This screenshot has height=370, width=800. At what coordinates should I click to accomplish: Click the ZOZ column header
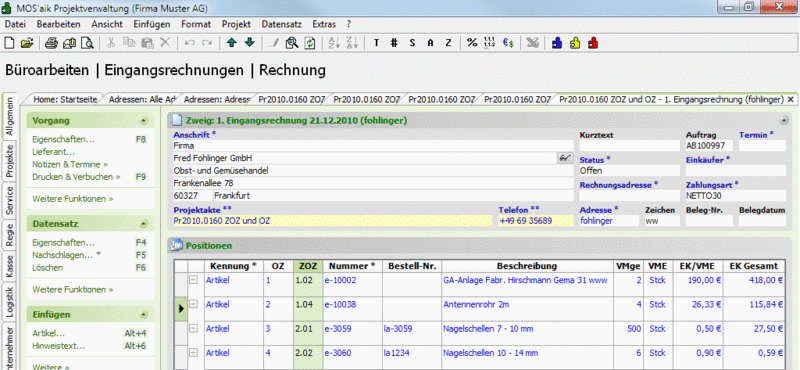point(308,266)
